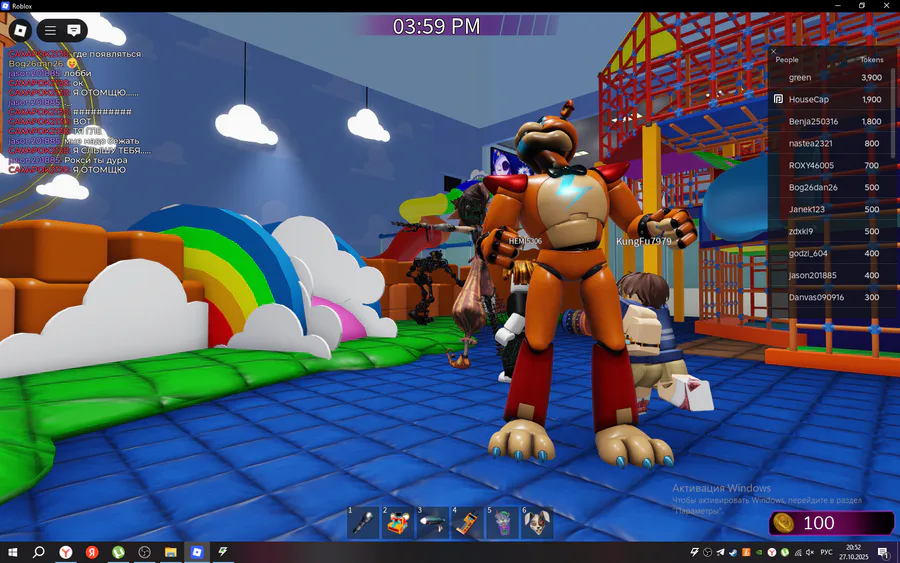Open the lightning-bolt app on the taskbar

pyautogui.click(x=223, y=552)
